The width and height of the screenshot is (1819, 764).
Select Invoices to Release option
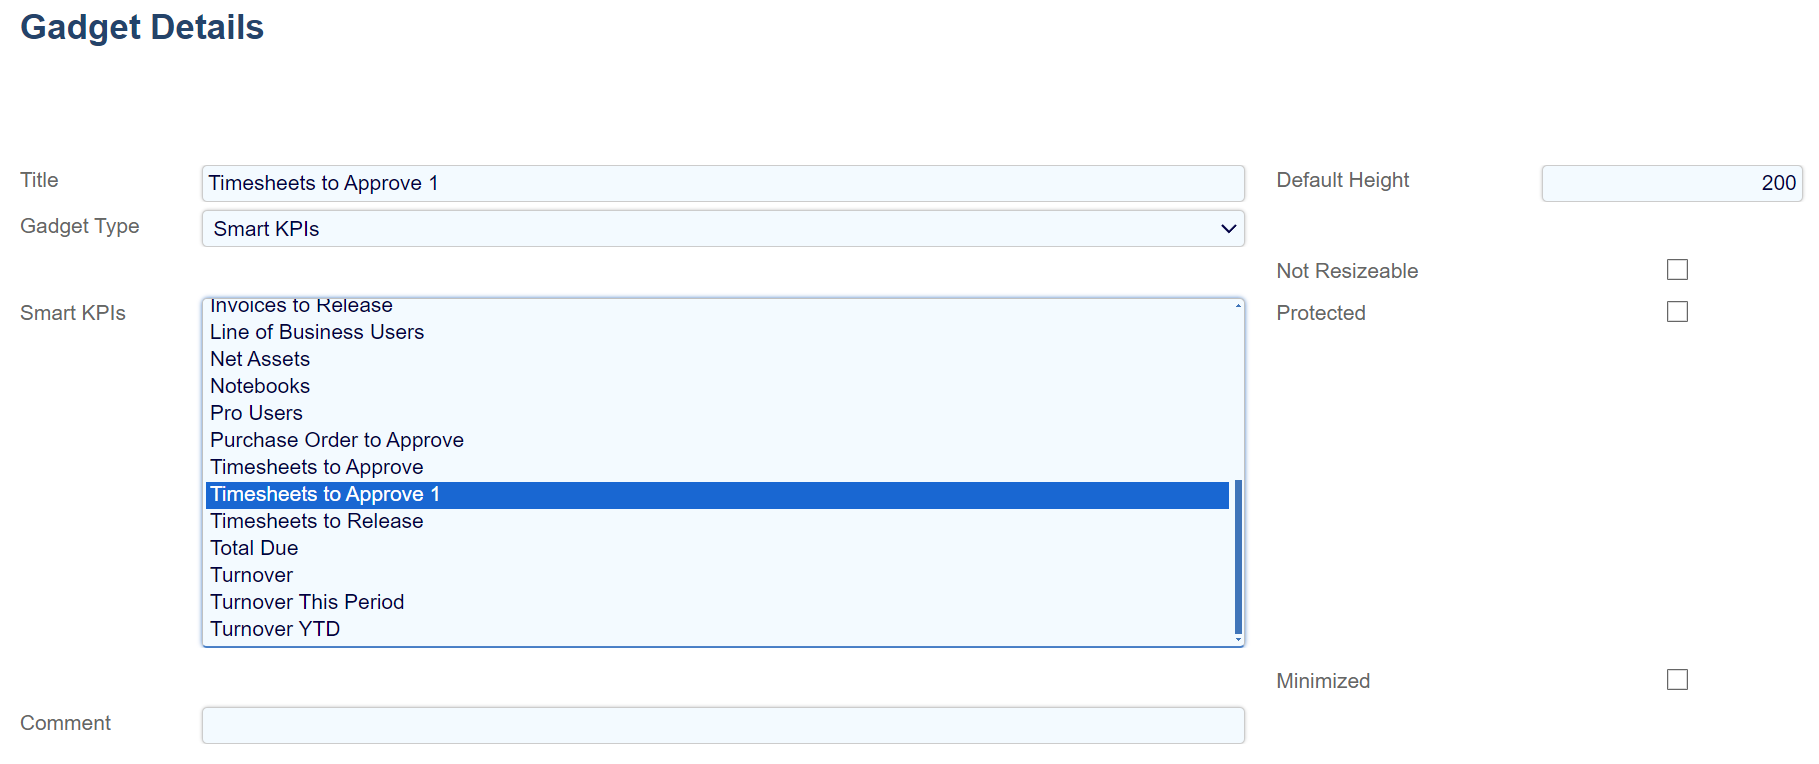point(301,306)
